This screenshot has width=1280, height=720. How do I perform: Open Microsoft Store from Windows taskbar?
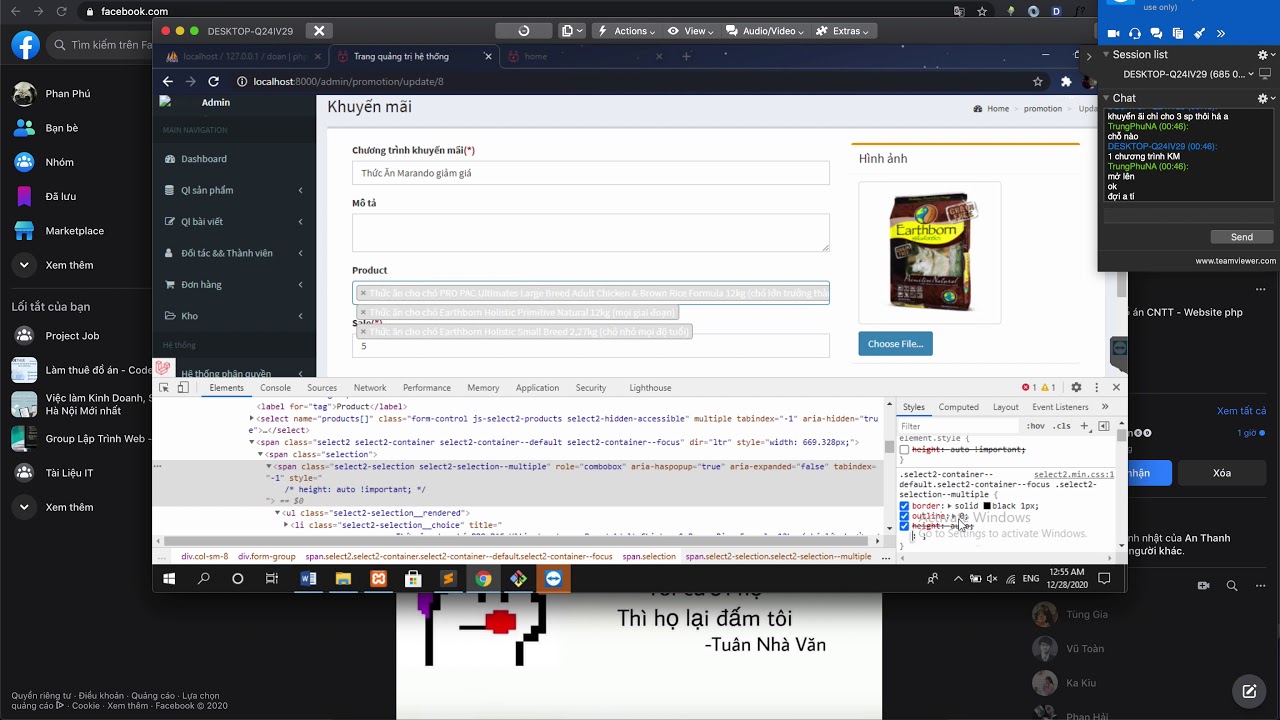[x=413, y=579]
